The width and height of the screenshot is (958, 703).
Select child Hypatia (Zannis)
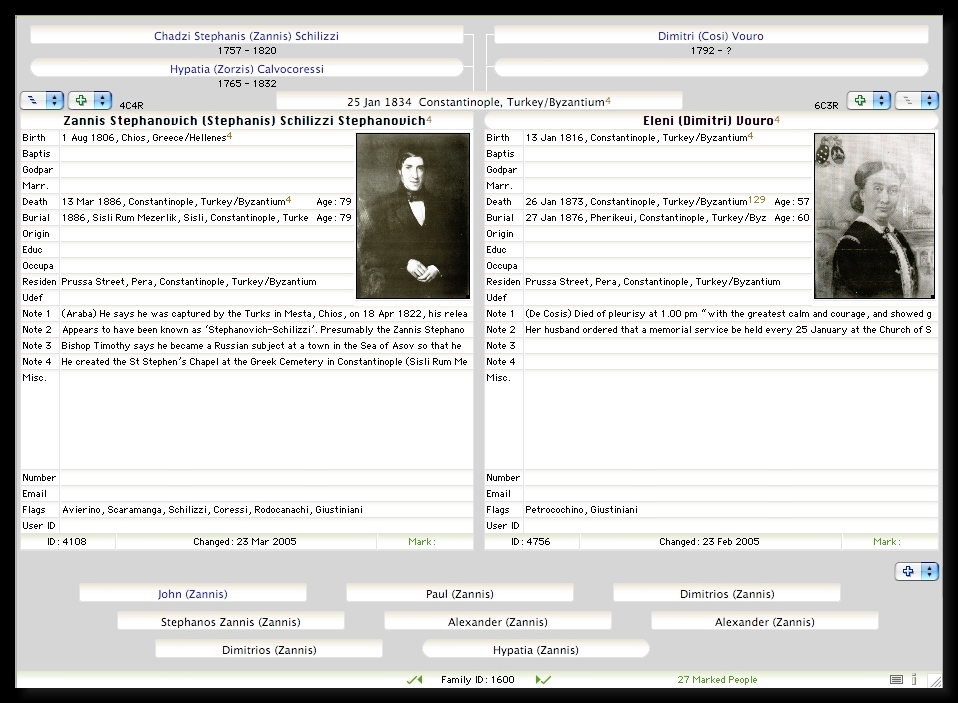point(535,650)
